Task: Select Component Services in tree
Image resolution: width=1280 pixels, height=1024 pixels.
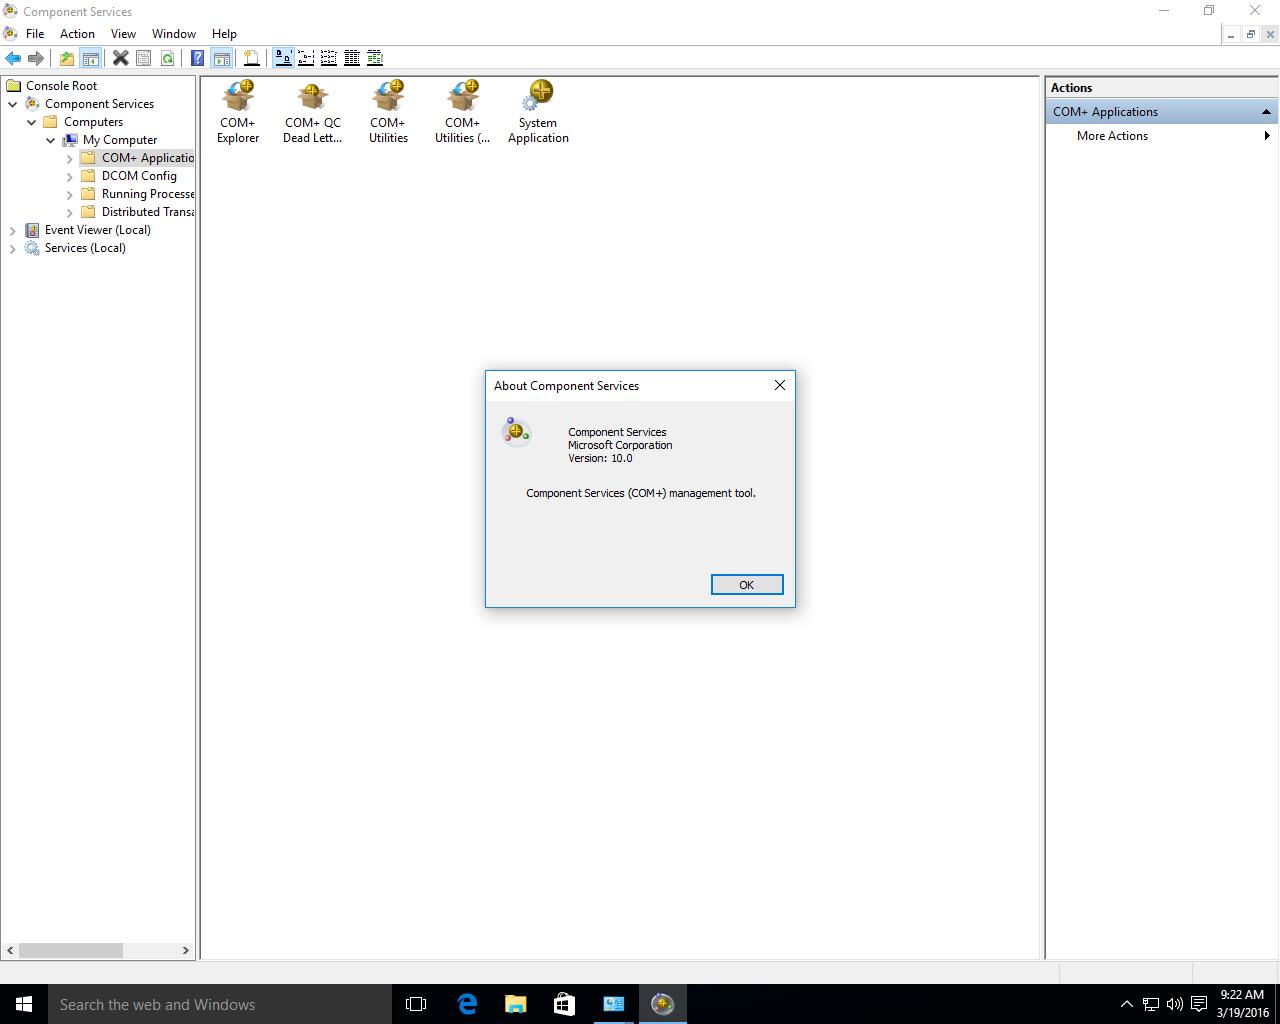Action: pos(99,104)
